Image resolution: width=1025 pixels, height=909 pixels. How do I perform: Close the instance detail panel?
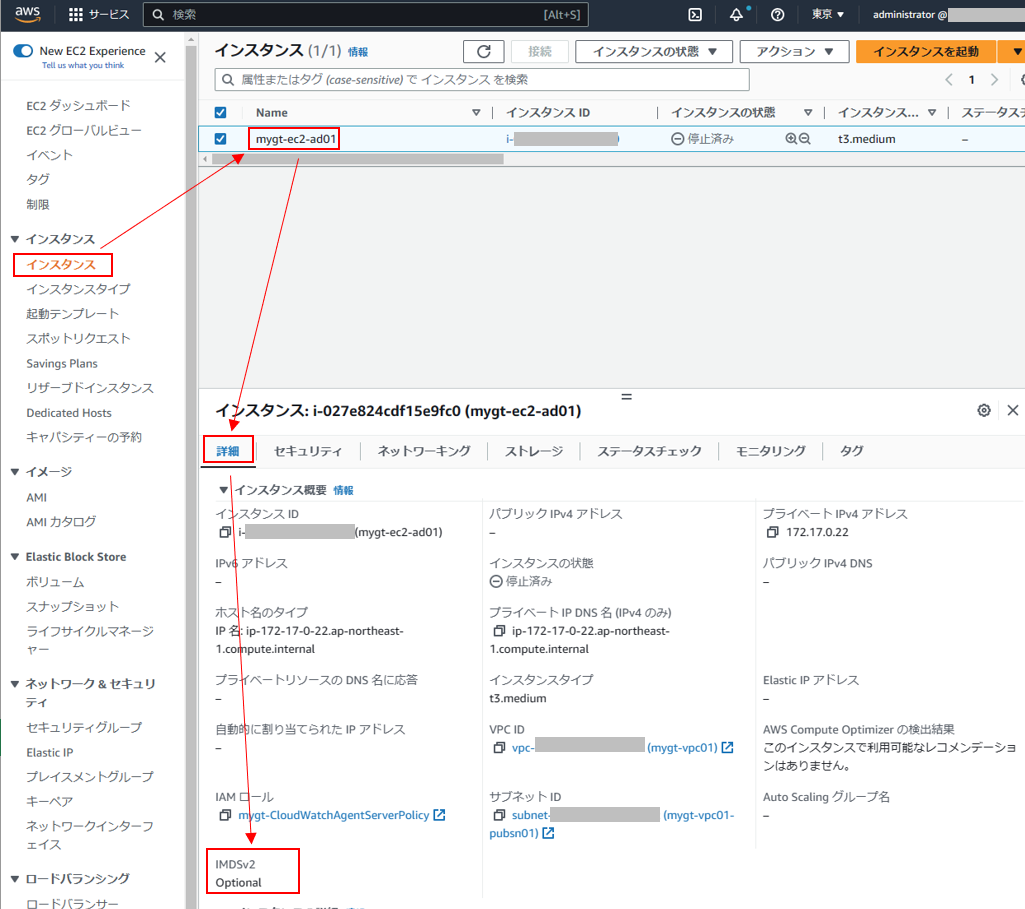coord(1013,410)
